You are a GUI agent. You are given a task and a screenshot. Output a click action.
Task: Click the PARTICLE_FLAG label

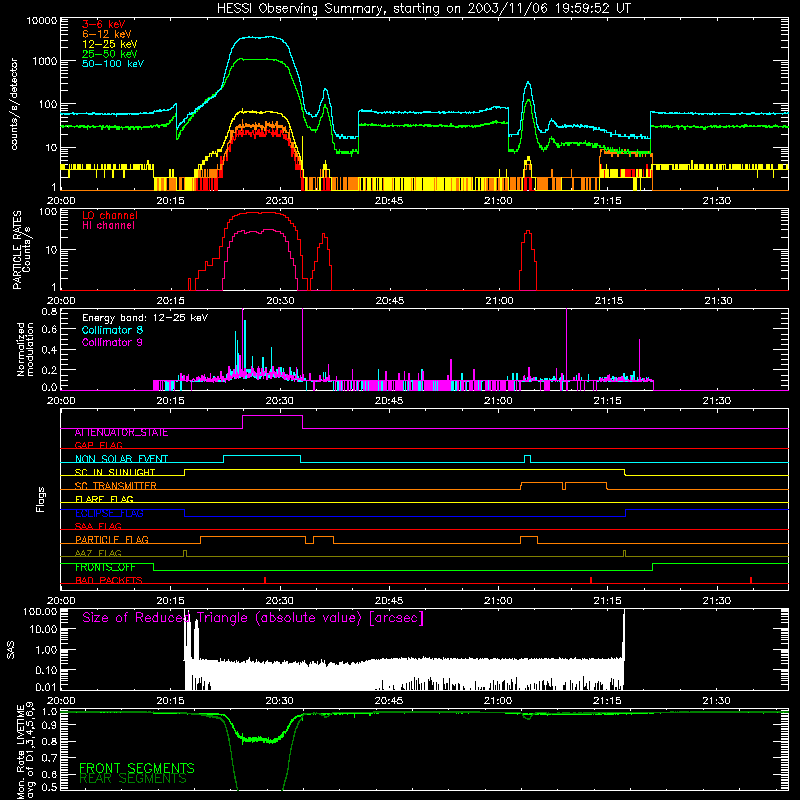coord(112,540)
